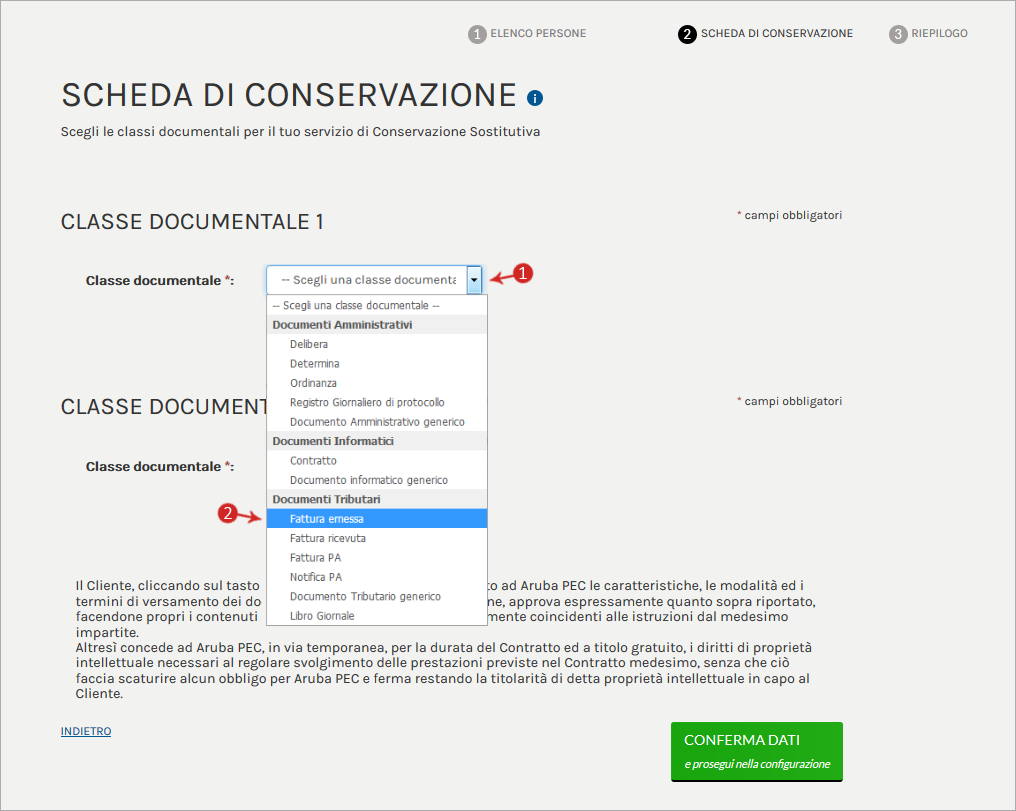Select Registro Giornaliero di protocollo
The height and width of the screenshot is (811, 1016).
tap(376, 402)
